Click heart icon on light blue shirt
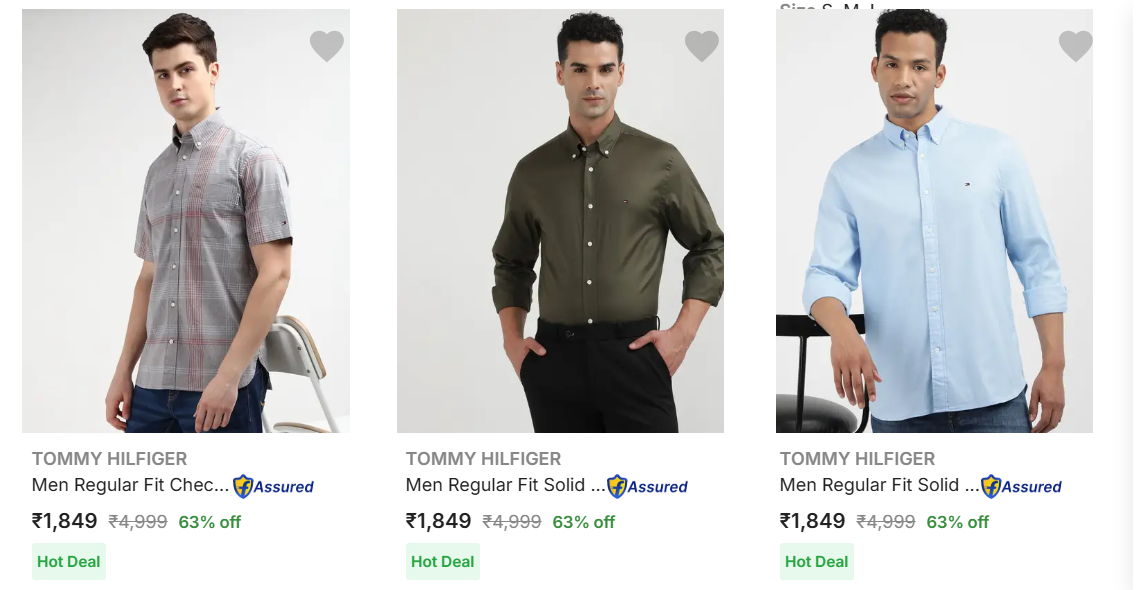This screenshot has height=590, width=1142. coord(1075,46)
